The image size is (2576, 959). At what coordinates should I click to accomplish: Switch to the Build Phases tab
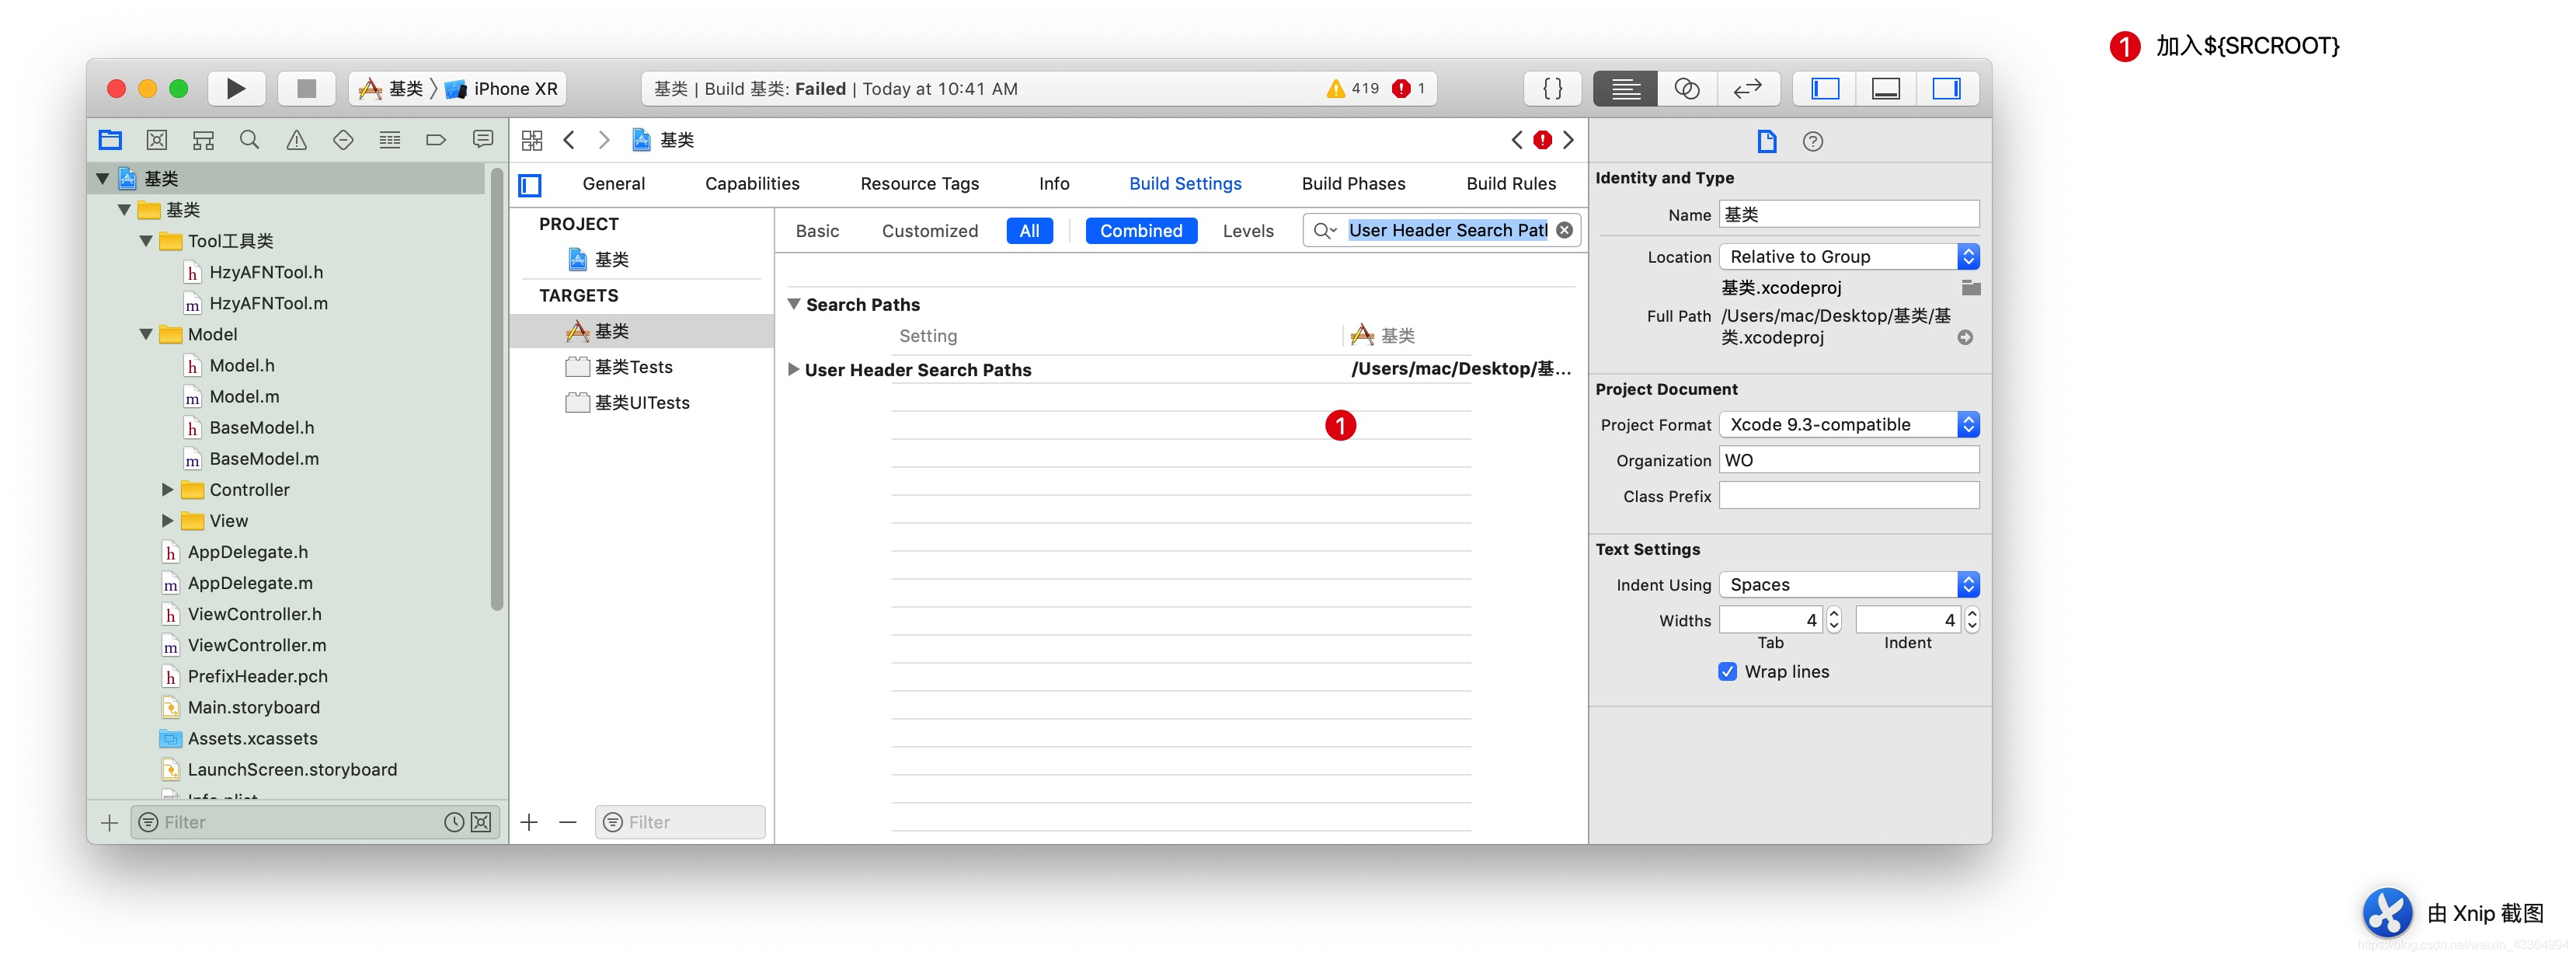[1353, 184]
